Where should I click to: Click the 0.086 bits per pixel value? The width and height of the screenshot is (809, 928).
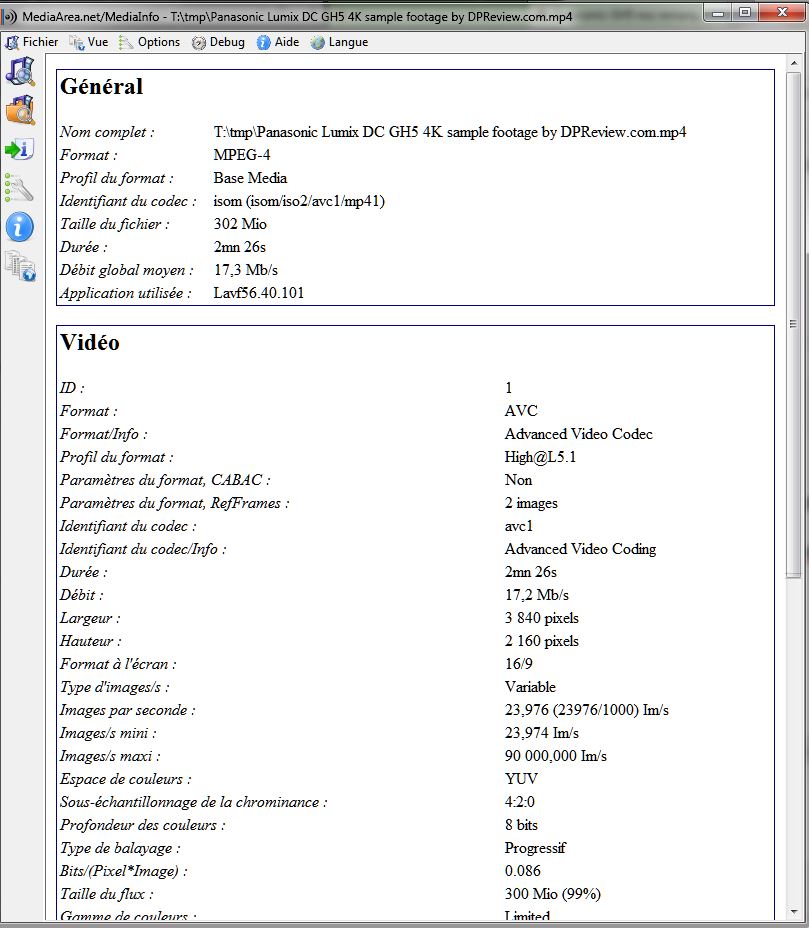522,871
